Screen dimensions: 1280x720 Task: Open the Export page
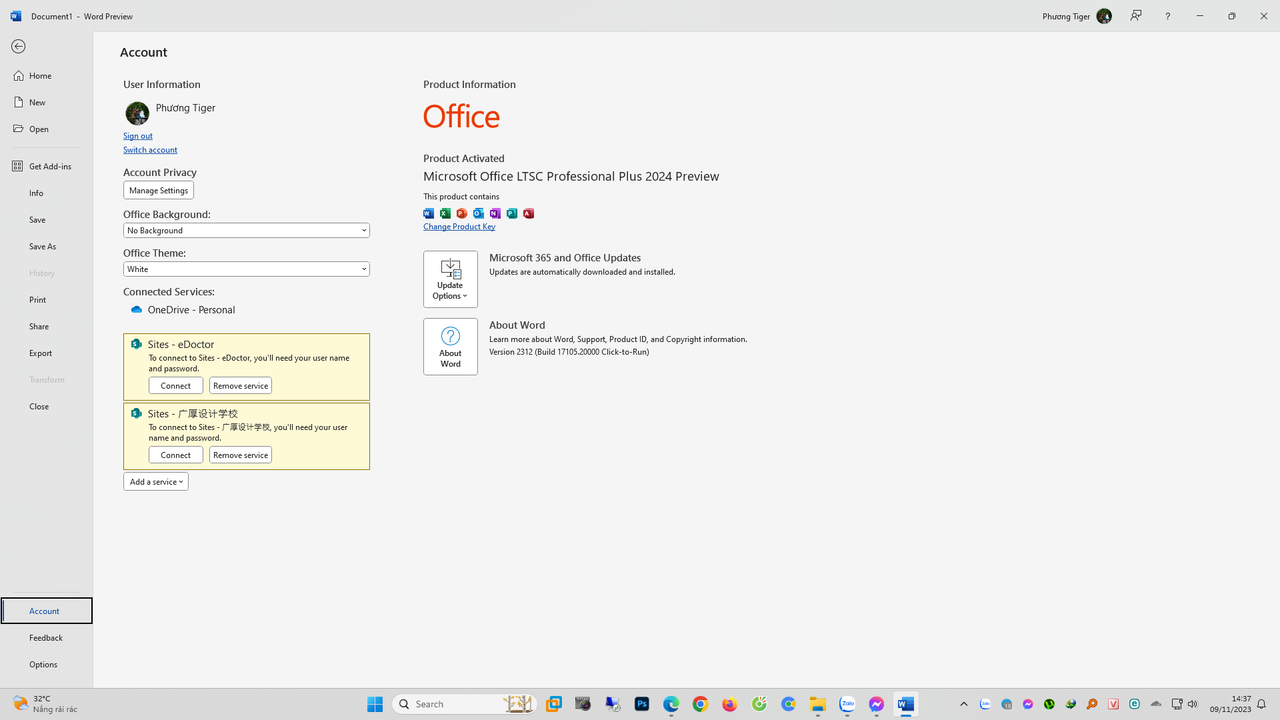click(x=46, y=353)
